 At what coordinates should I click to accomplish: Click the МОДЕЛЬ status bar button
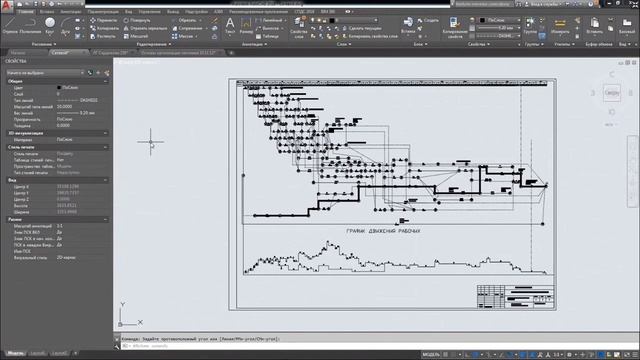point(430,355)
